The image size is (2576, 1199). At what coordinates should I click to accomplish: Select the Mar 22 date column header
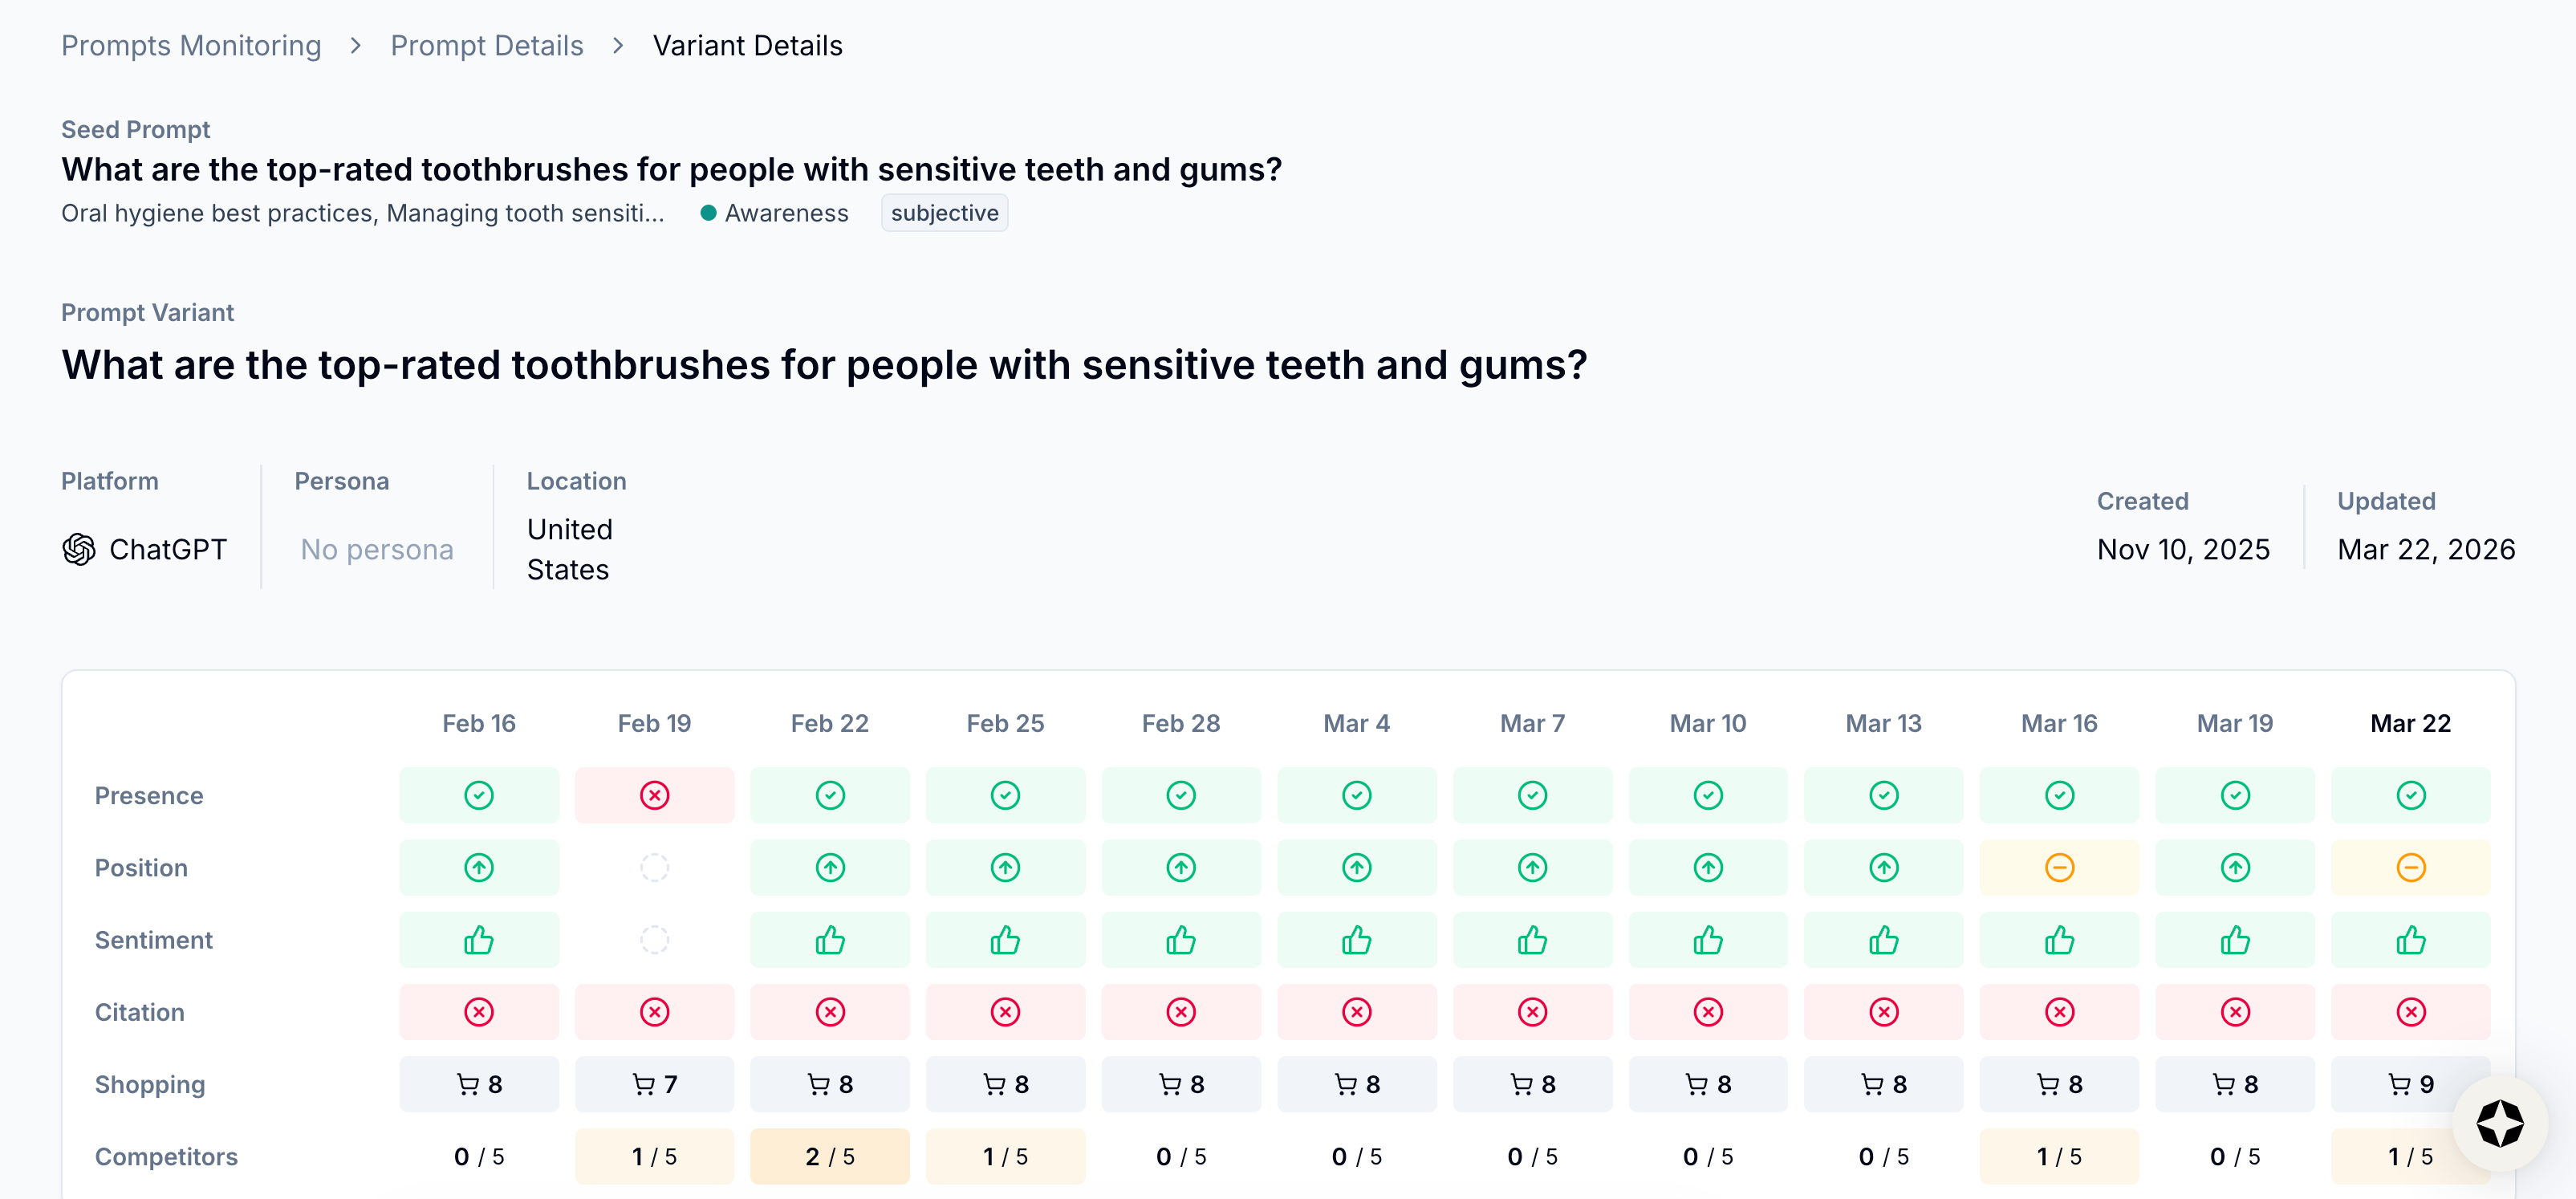[x=2410, y=723]
